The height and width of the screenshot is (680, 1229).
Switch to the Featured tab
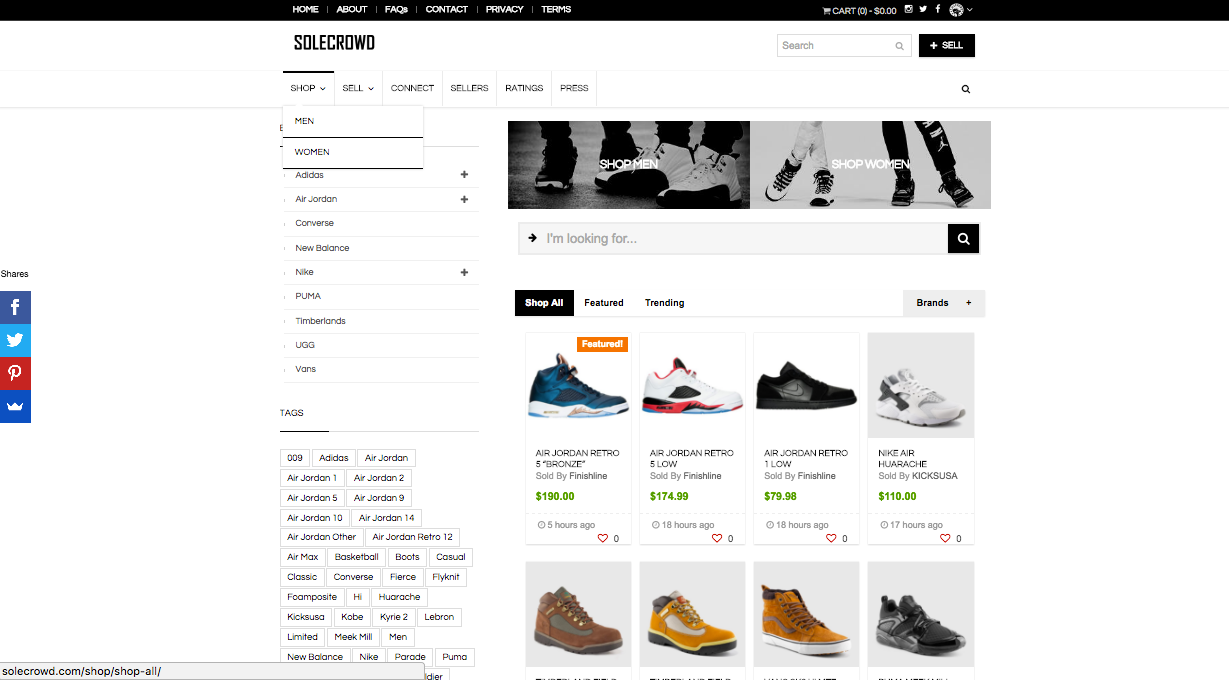pos(604,303)
